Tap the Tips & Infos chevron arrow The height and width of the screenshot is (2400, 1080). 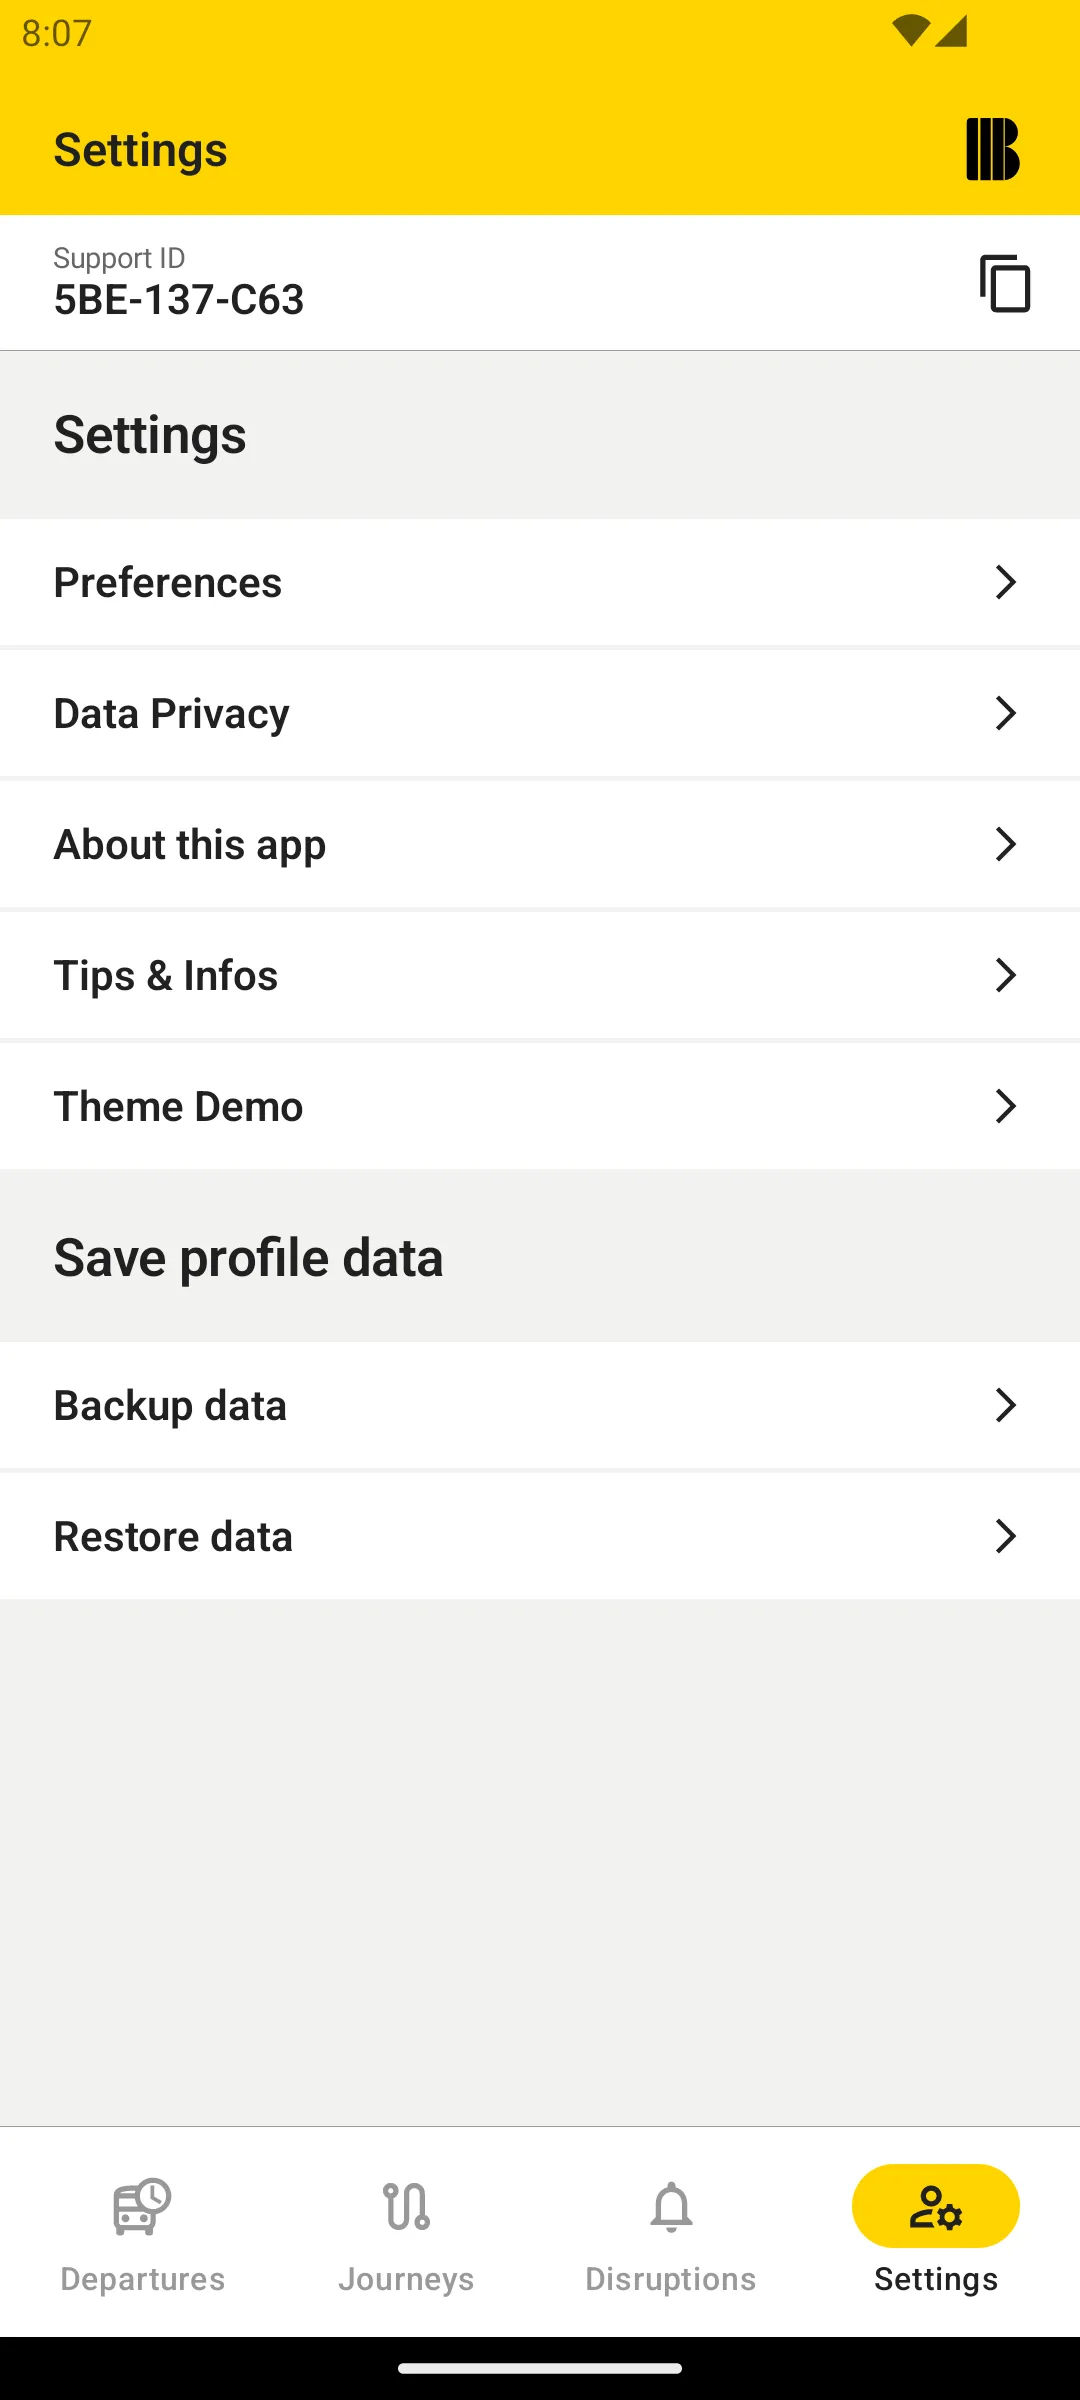pos(1005,975)
